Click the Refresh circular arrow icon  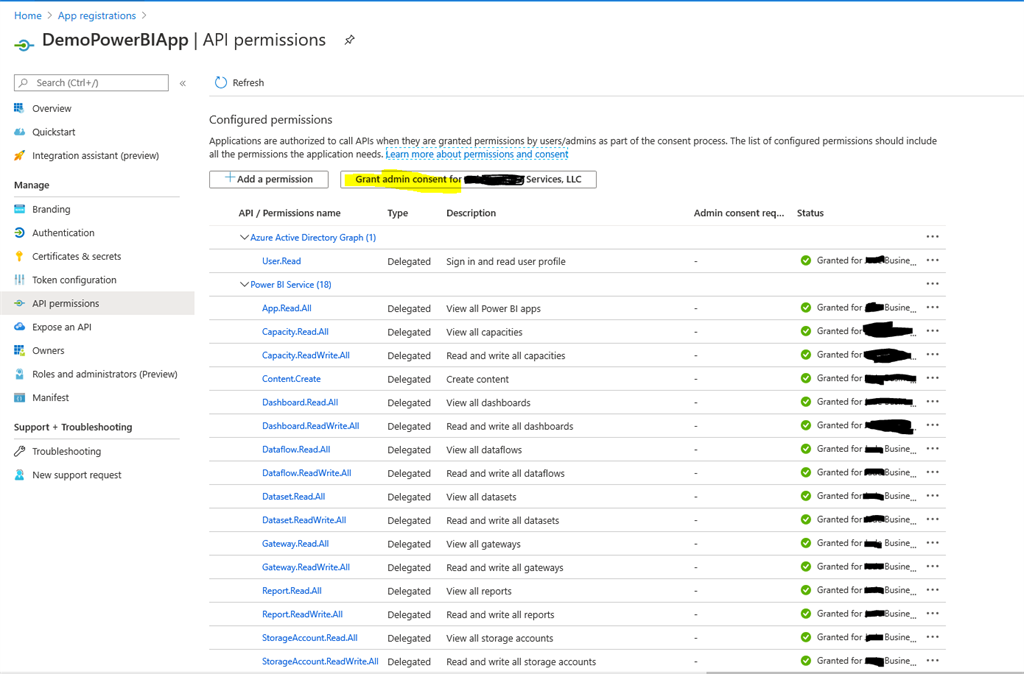tap(221, 82)
